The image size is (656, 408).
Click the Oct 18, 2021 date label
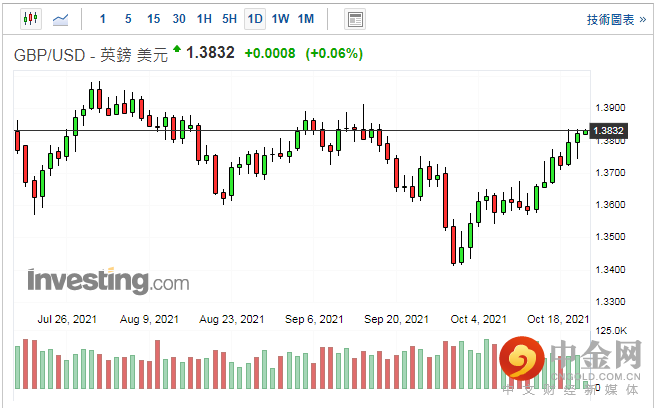558,319
